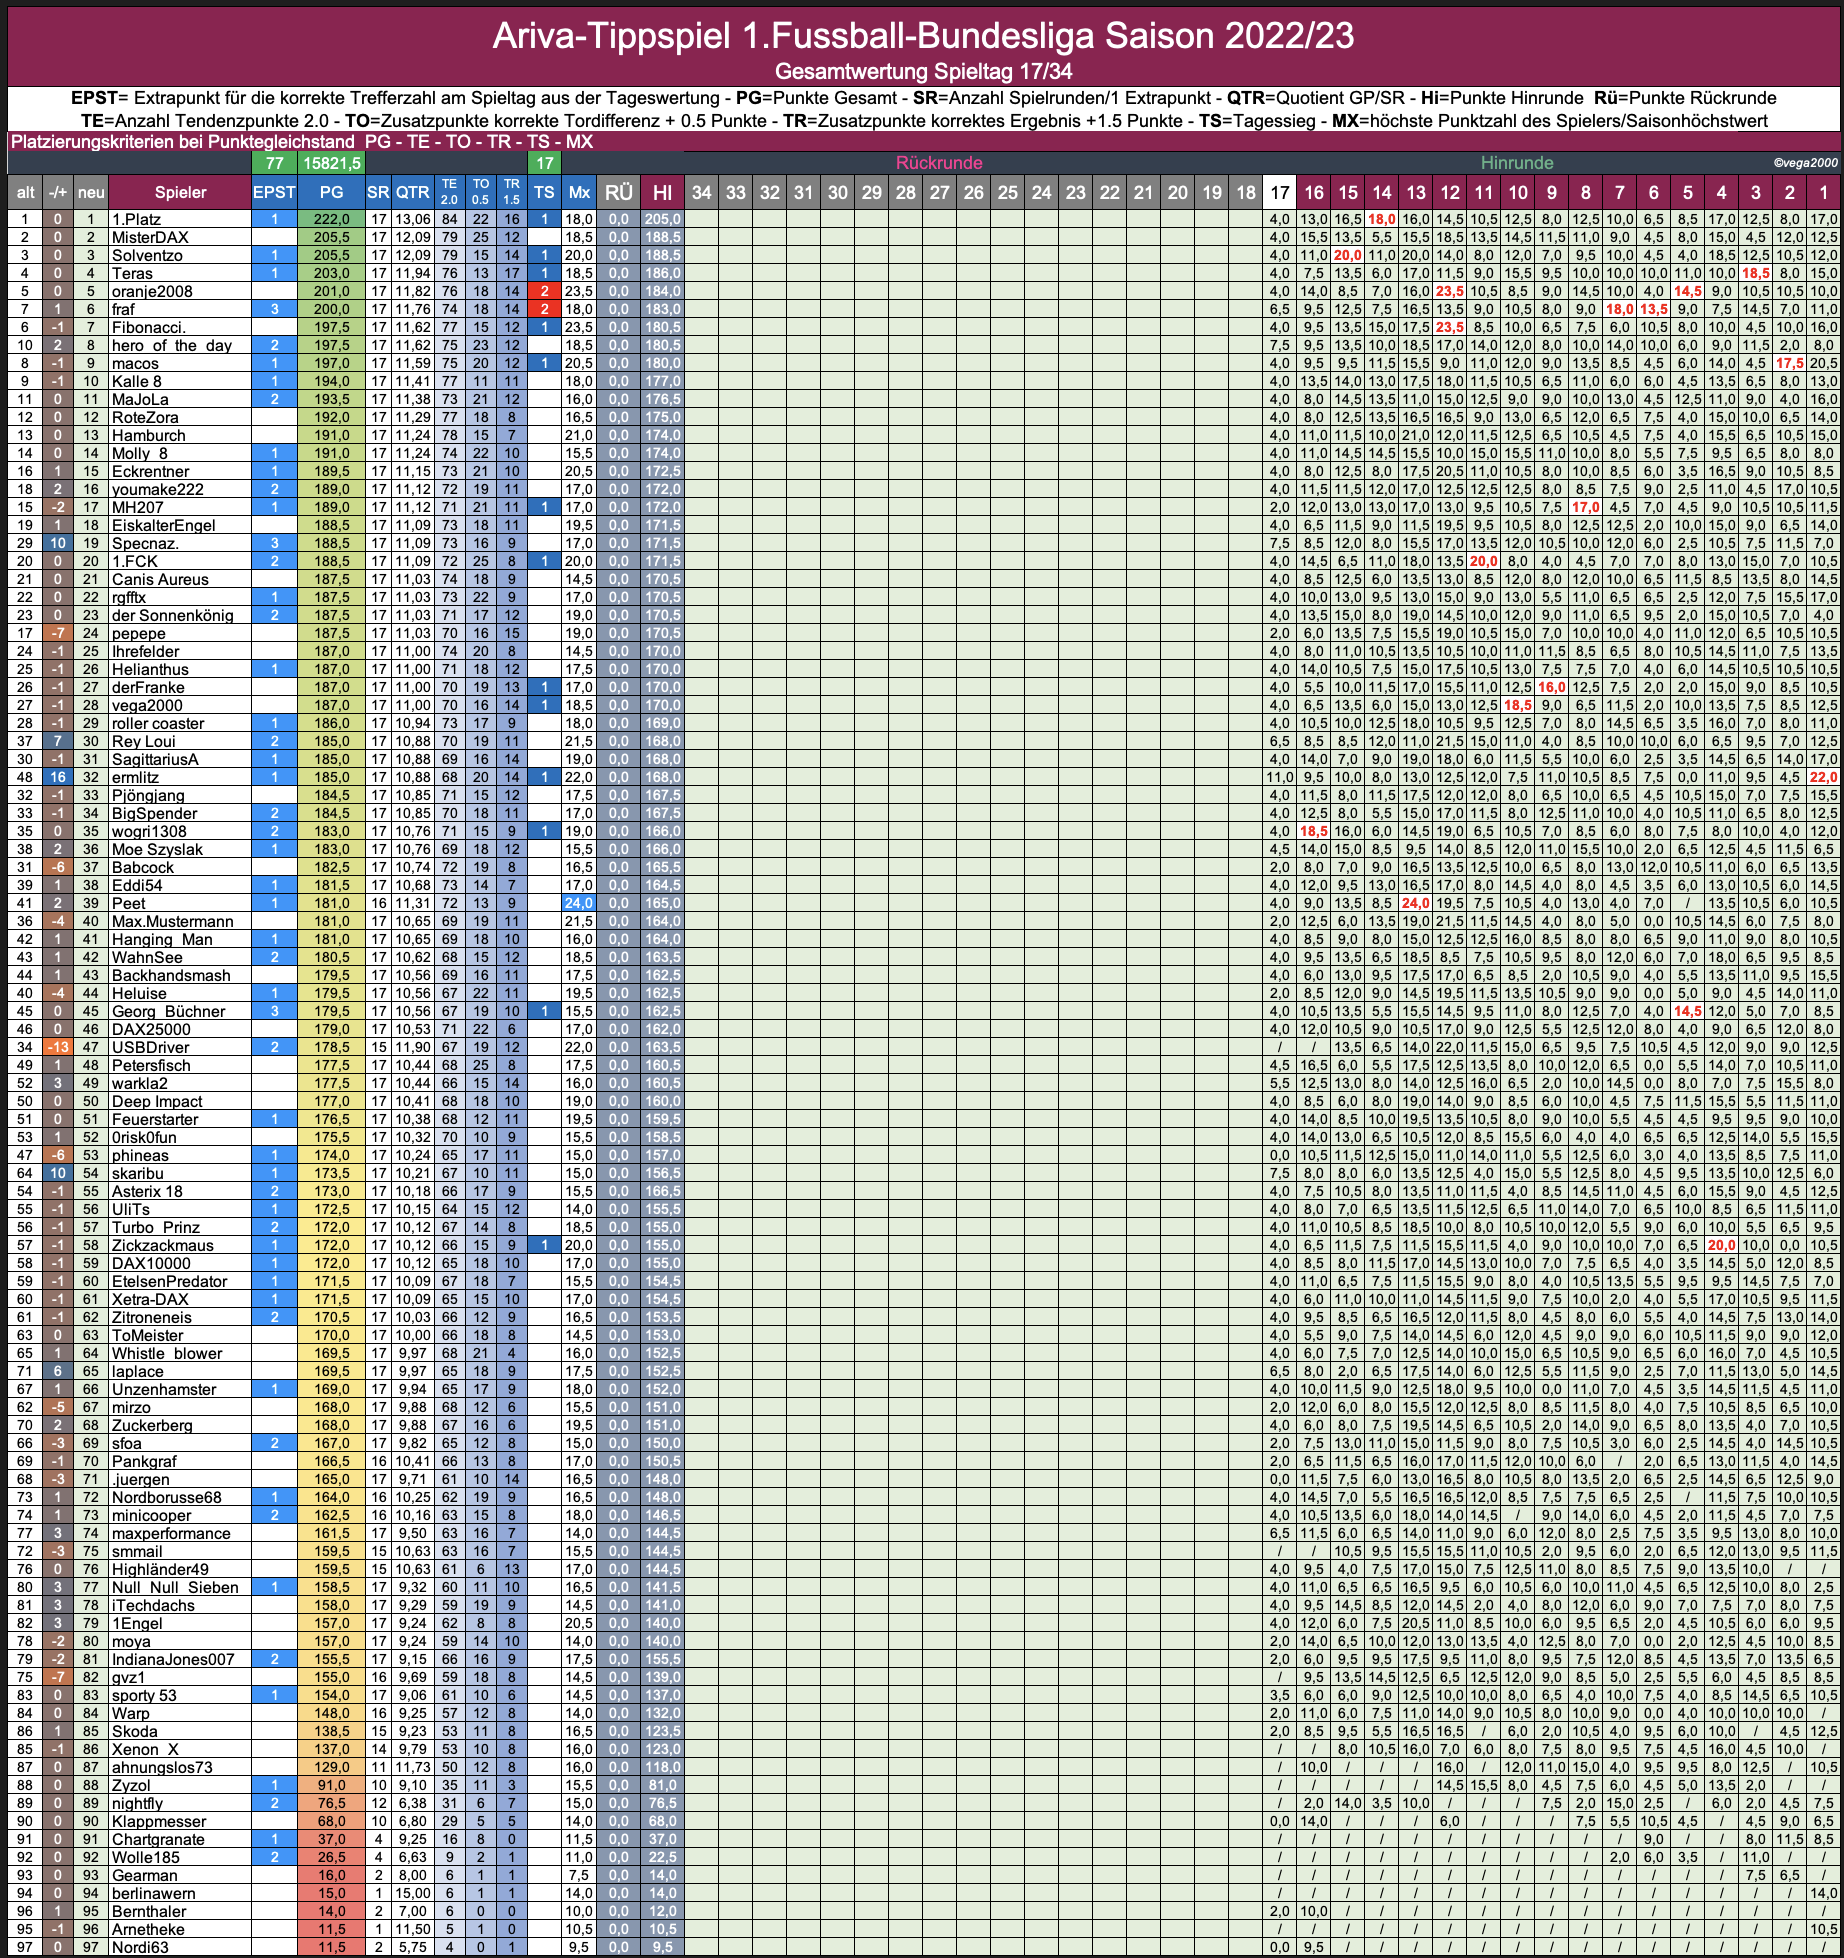Click player name hero of the day
1844x1958 pixels.
pyautogui.click(x=172, y=345)
